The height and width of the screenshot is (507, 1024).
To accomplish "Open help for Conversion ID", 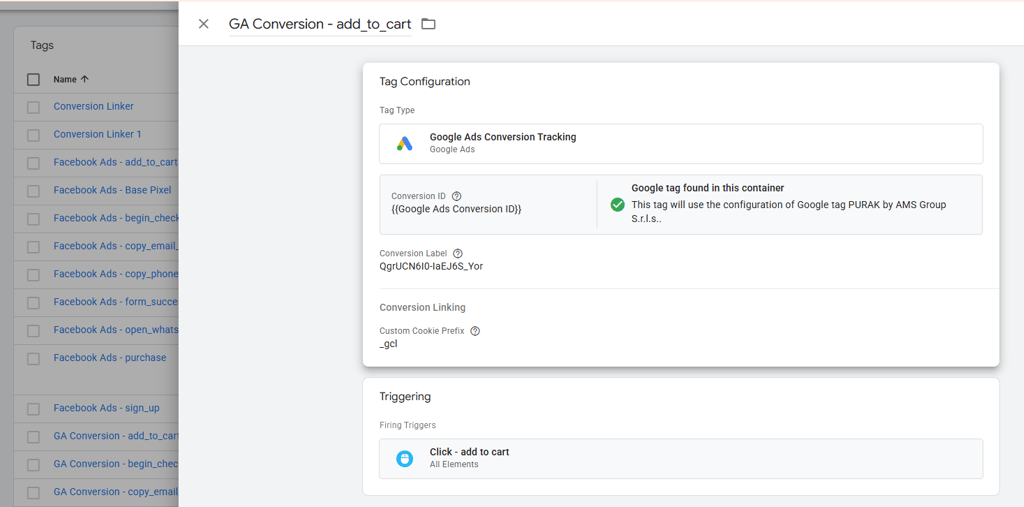I will 457,196.
